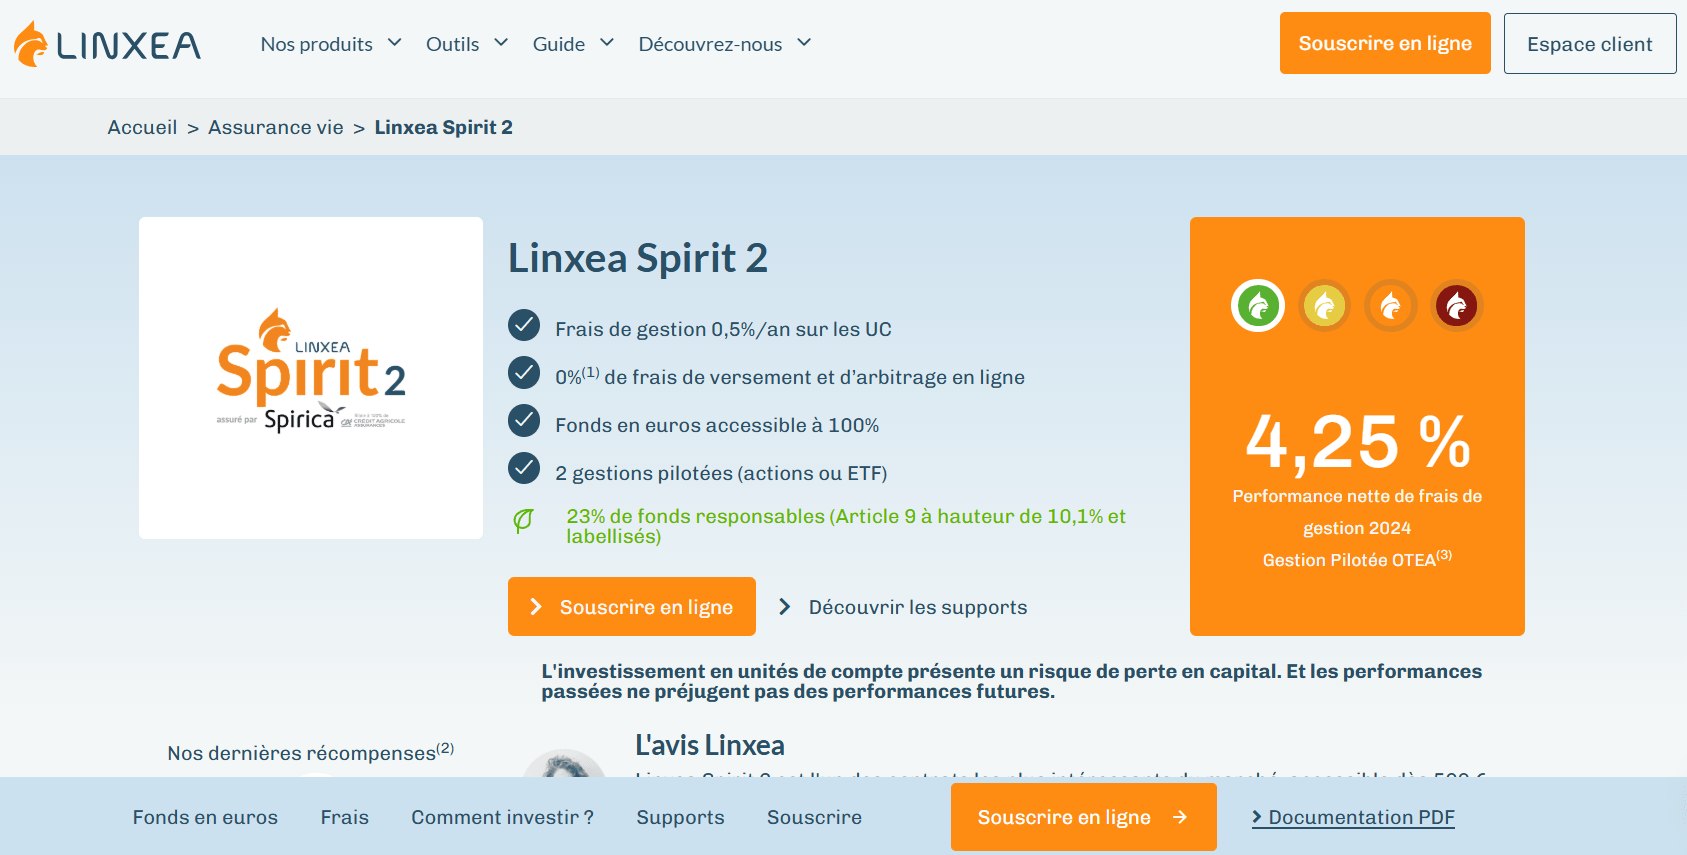
Task: Expand the Outils dropdown menu
Action: (x=467, y=44)
